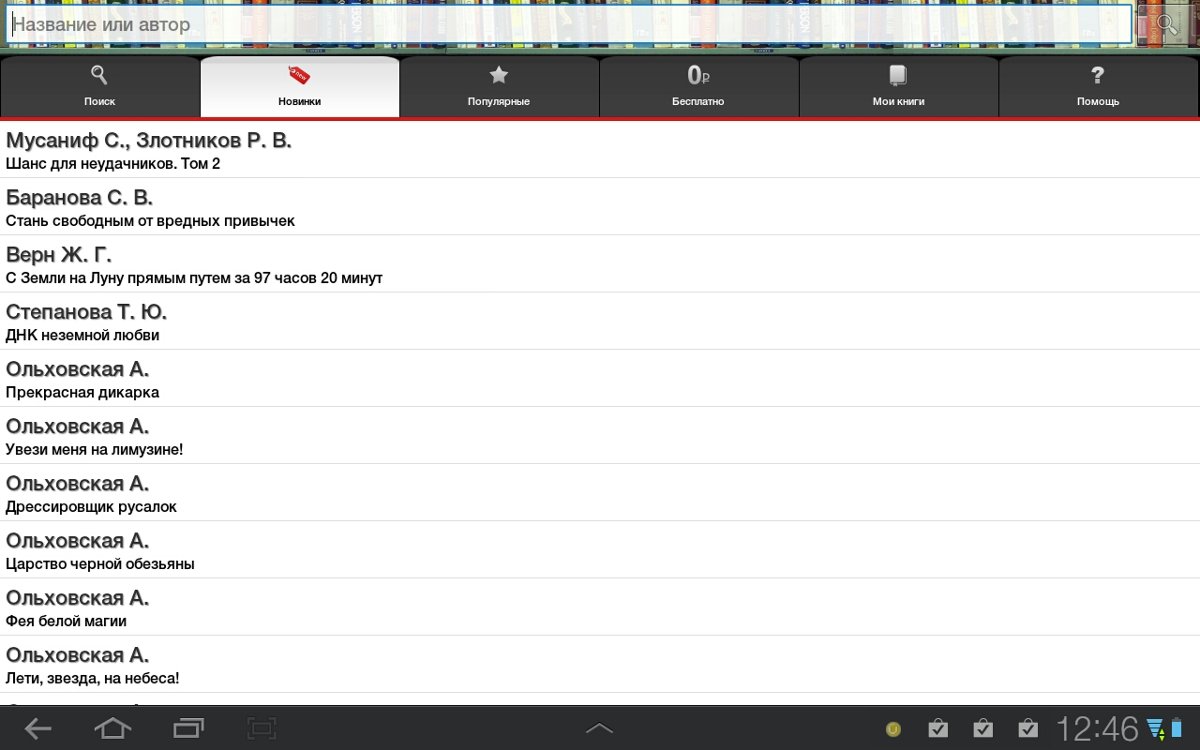Open the Мои книги tab
Viewport: 1200px width, 750px height.
click(x=898, y=87)
